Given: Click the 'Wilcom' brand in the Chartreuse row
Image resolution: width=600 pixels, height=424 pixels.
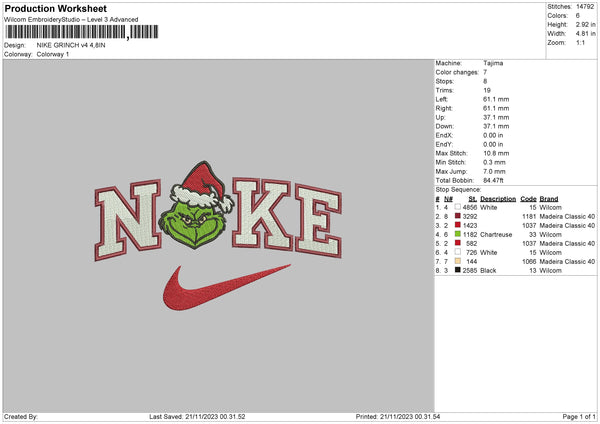Looking at the screenshot, I should pyautogui.click(x=551, y=235).
